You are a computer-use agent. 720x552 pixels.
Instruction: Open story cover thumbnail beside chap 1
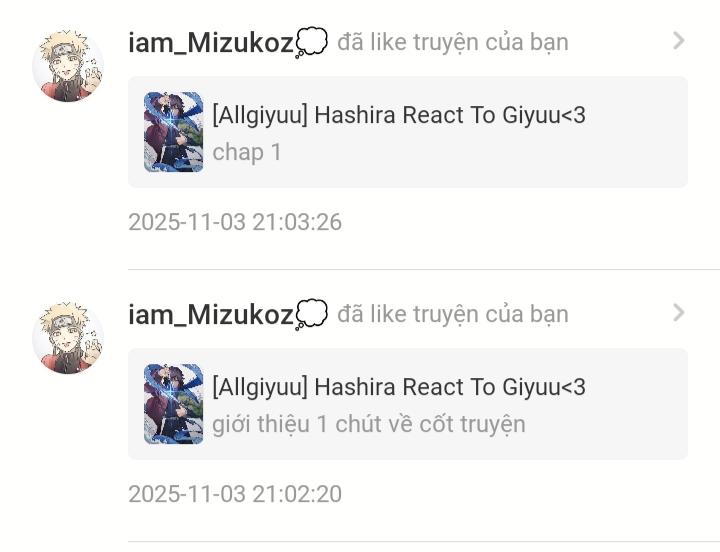[174, 132]
